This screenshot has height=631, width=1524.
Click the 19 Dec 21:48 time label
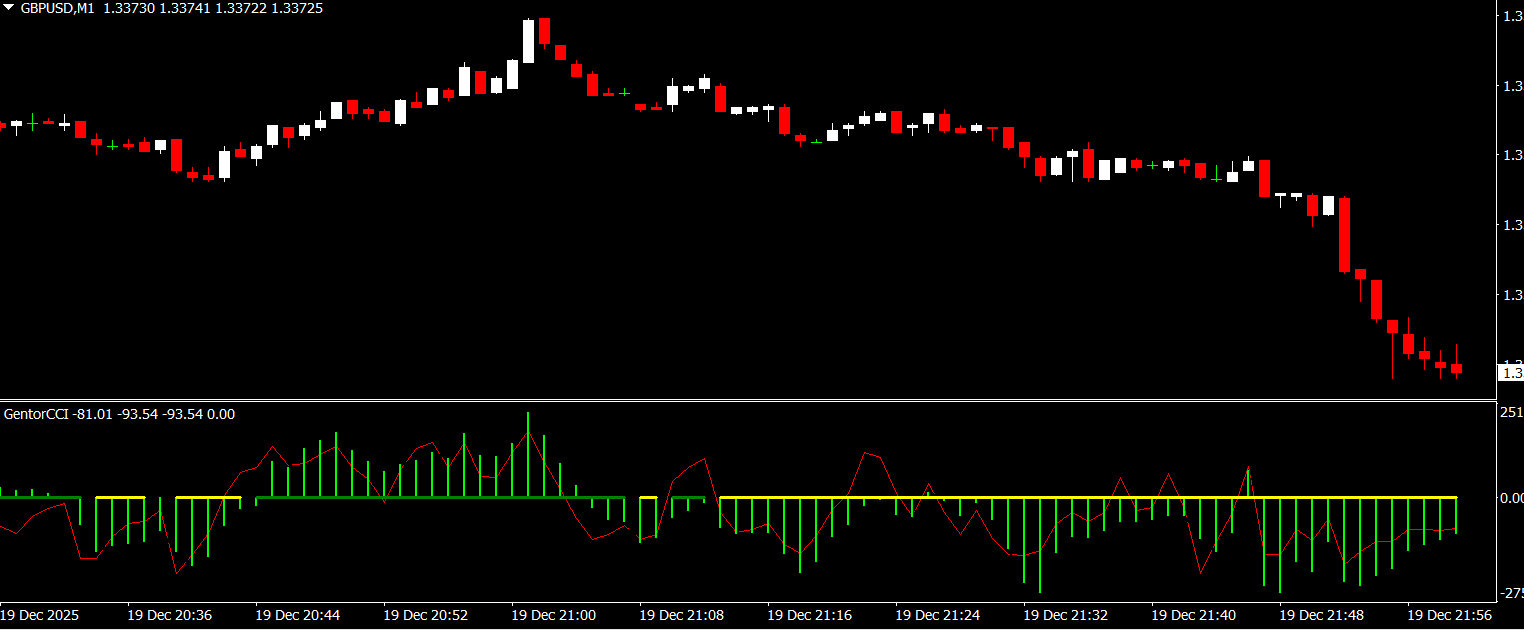(x=1320, y=615)
